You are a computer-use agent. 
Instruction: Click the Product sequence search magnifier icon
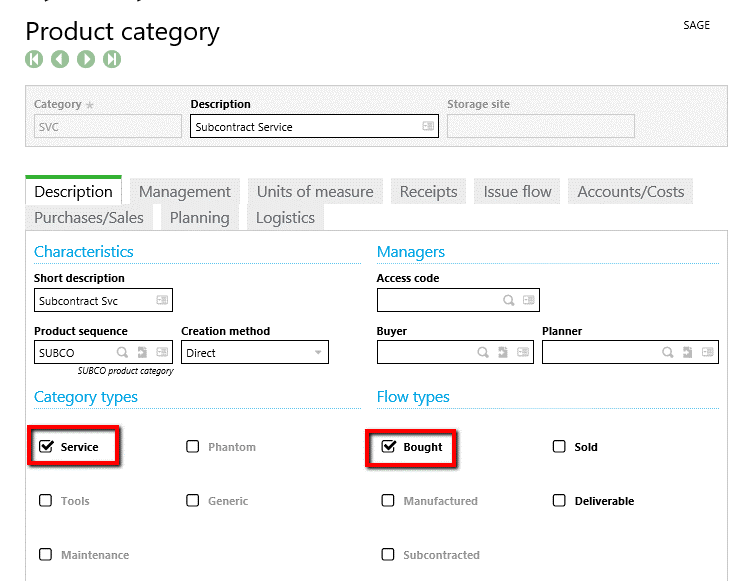(122, 353)
